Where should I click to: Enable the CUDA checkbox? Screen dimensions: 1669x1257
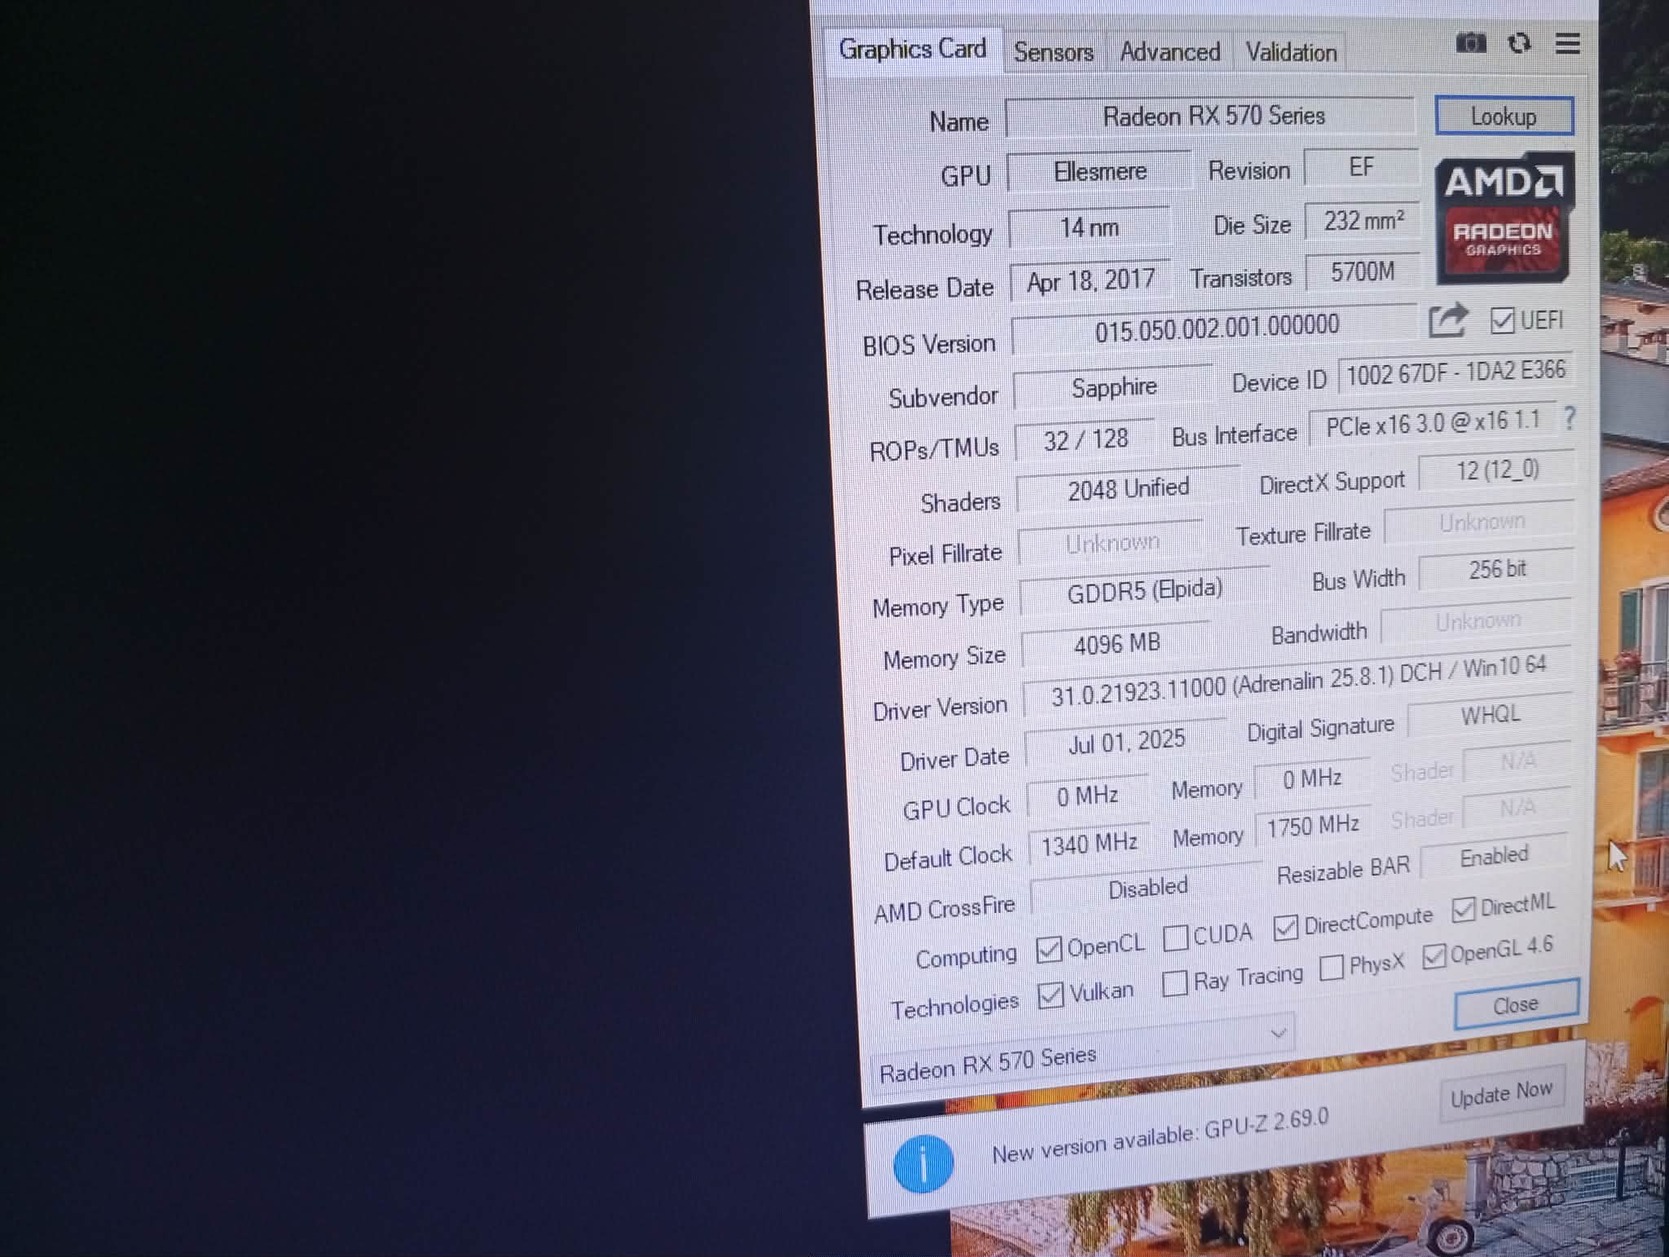[1176, 938]
